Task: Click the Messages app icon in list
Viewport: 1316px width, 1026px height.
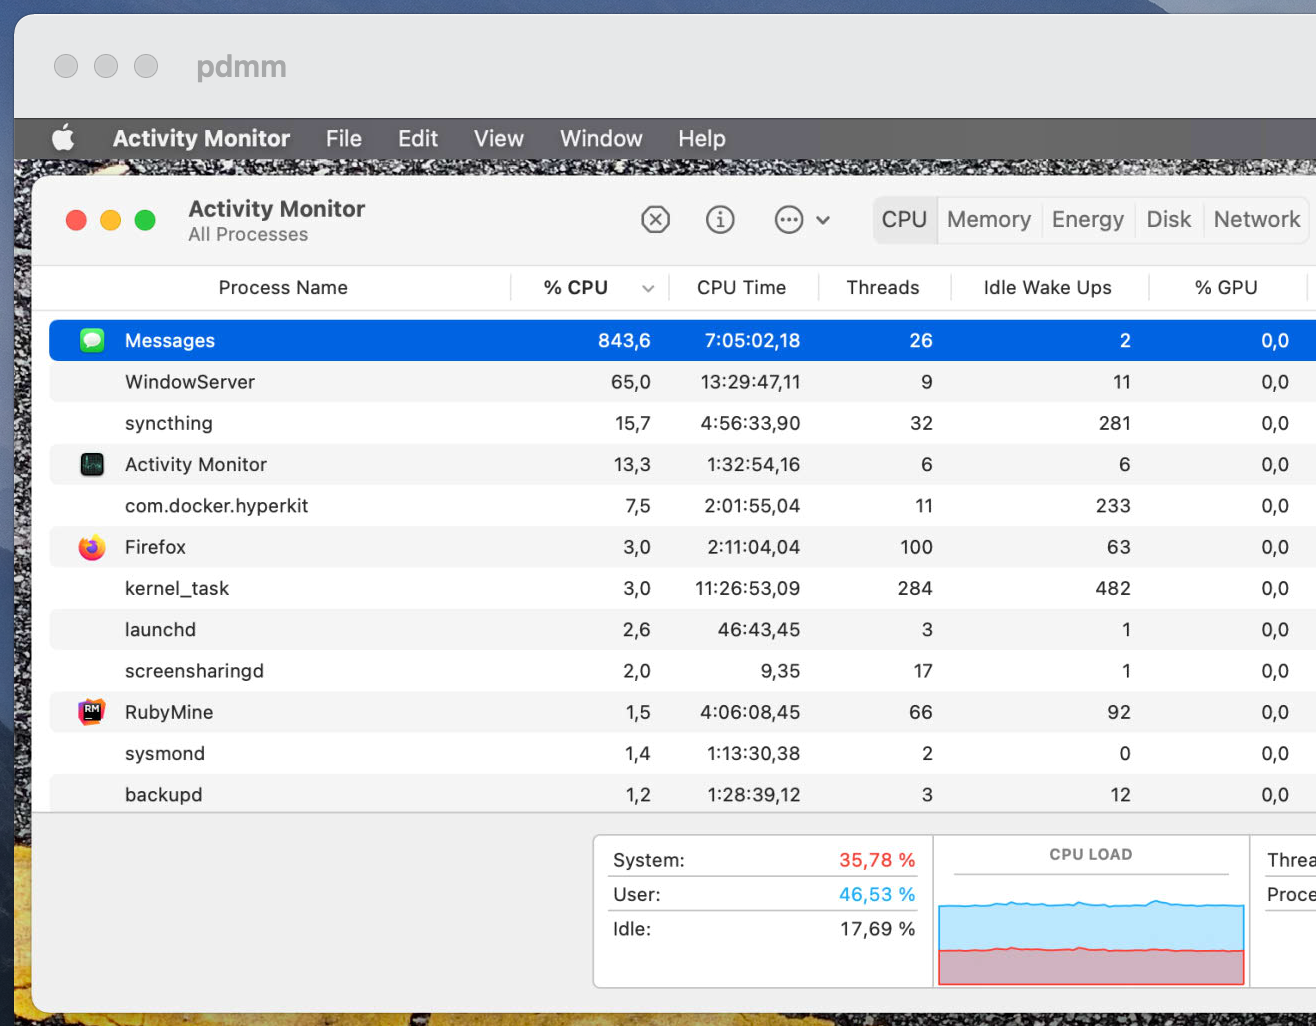Action: tap(92, 341)
